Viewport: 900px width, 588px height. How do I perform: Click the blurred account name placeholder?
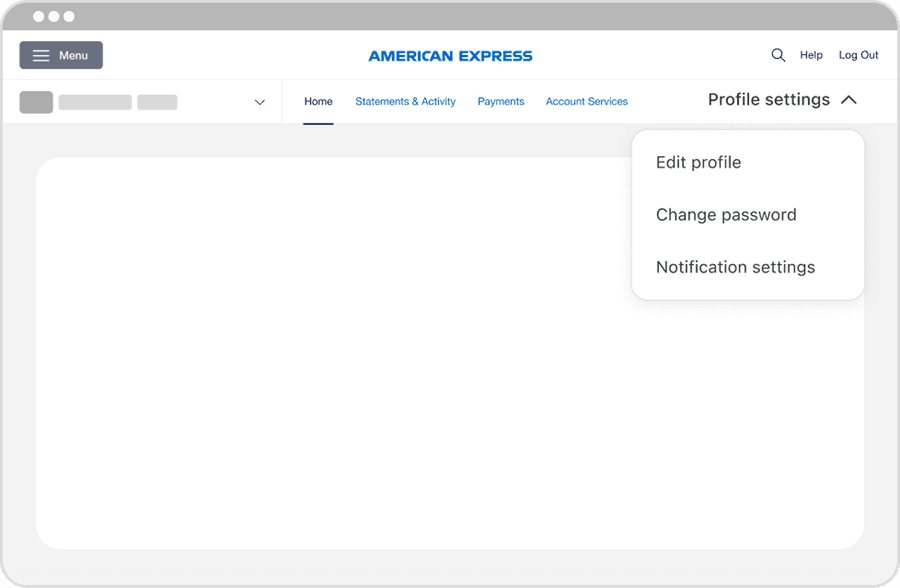pos(96,102)
